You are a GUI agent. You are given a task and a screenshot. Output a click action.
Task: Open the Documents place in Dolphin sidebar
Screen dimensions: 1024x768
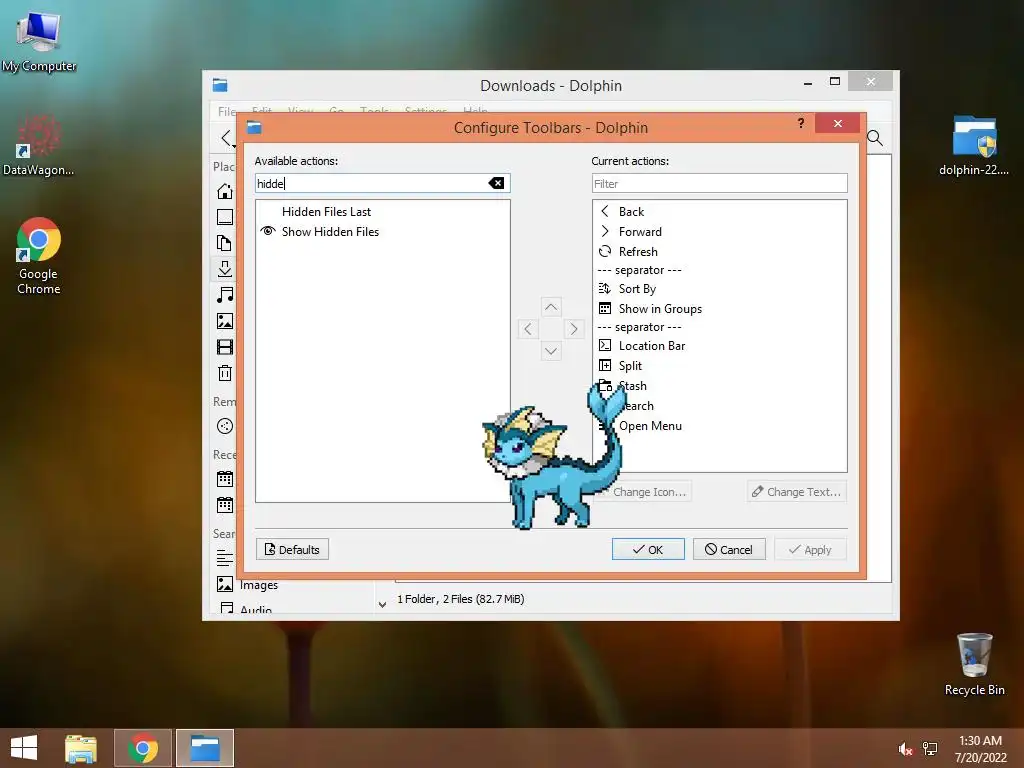point(225,243)
